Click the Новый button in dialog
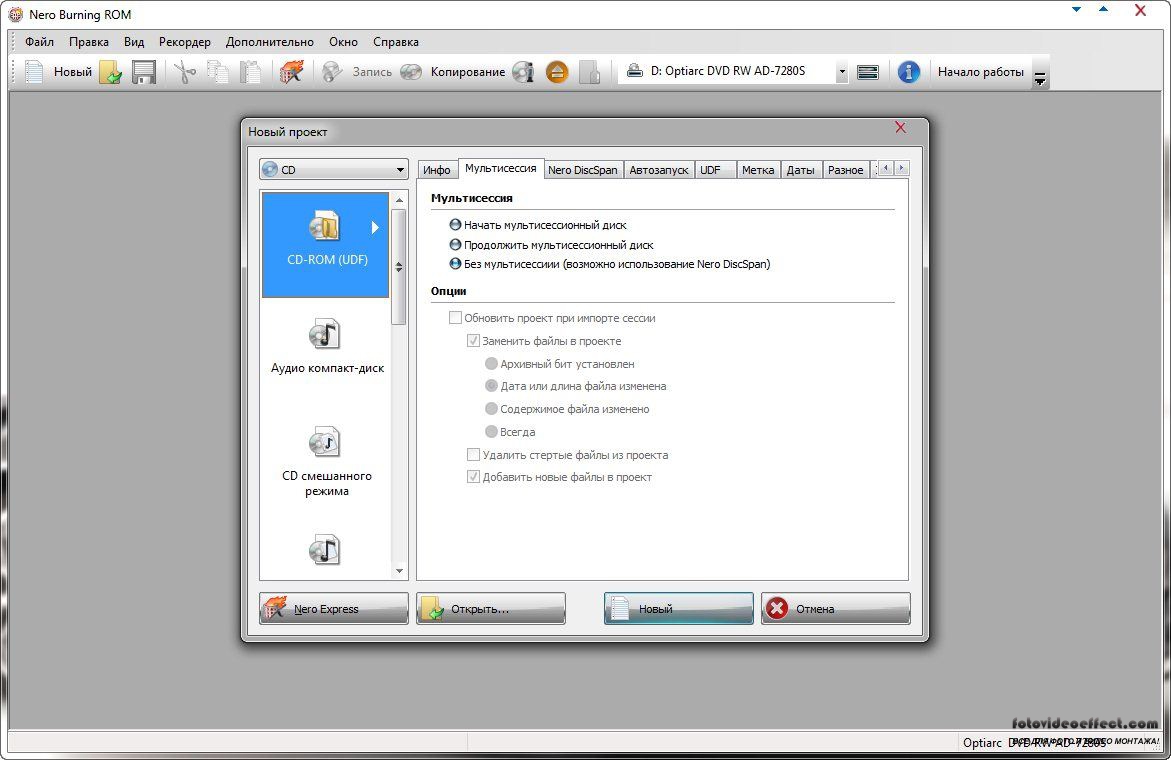 678,608
